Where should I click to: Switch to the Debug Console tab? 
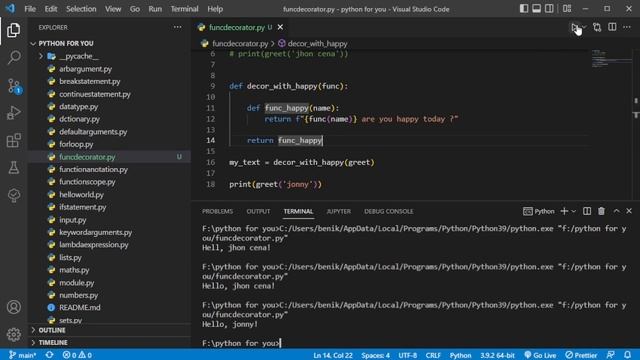point(389,211)
